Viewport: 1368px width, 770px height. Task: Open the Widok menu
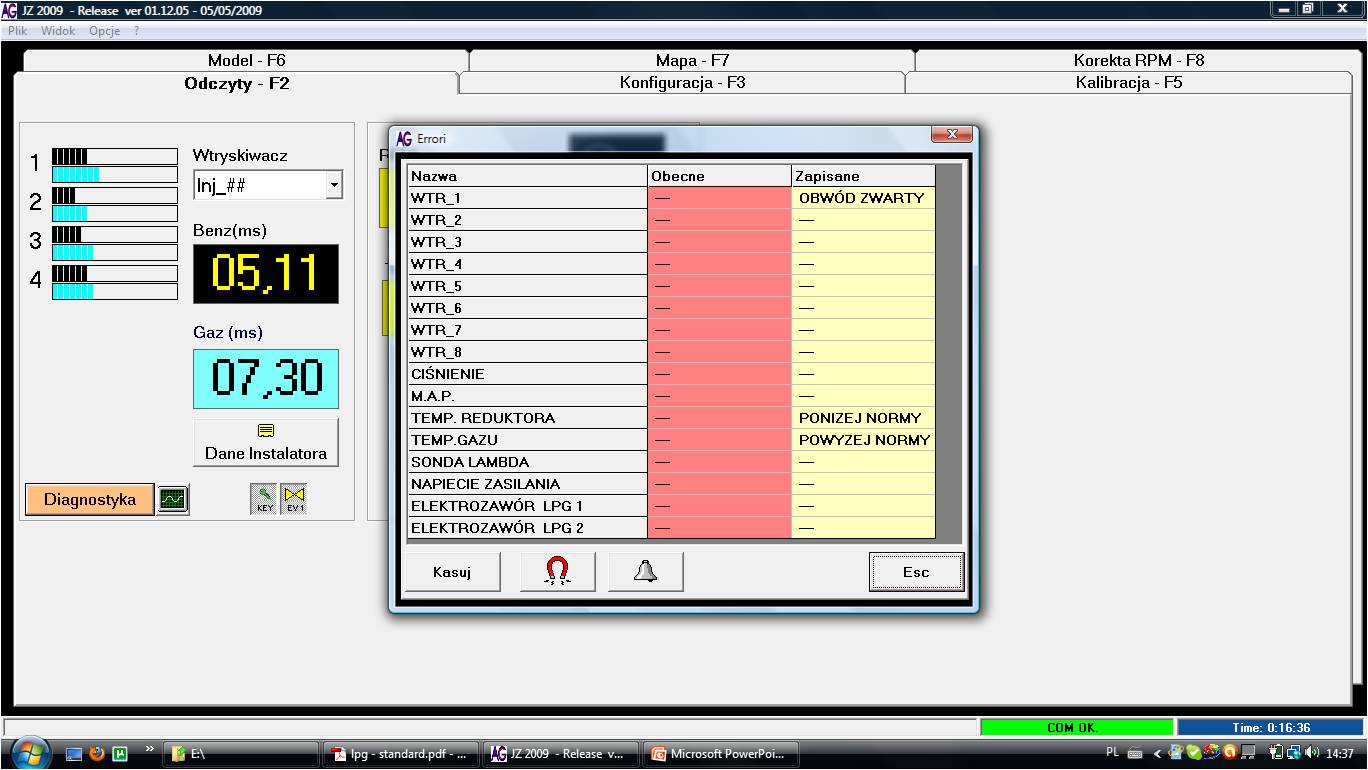point(58,31)
